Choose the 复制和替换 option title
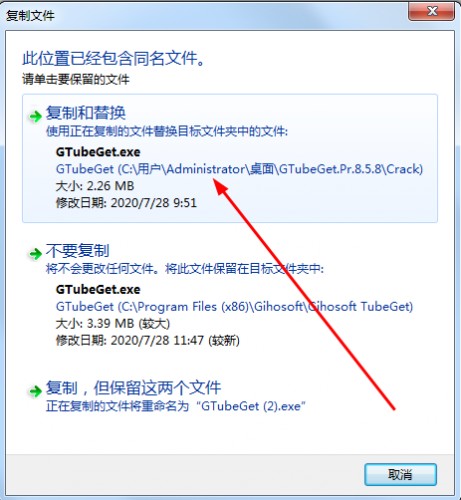The image size is (461, 500). (86, 113)
